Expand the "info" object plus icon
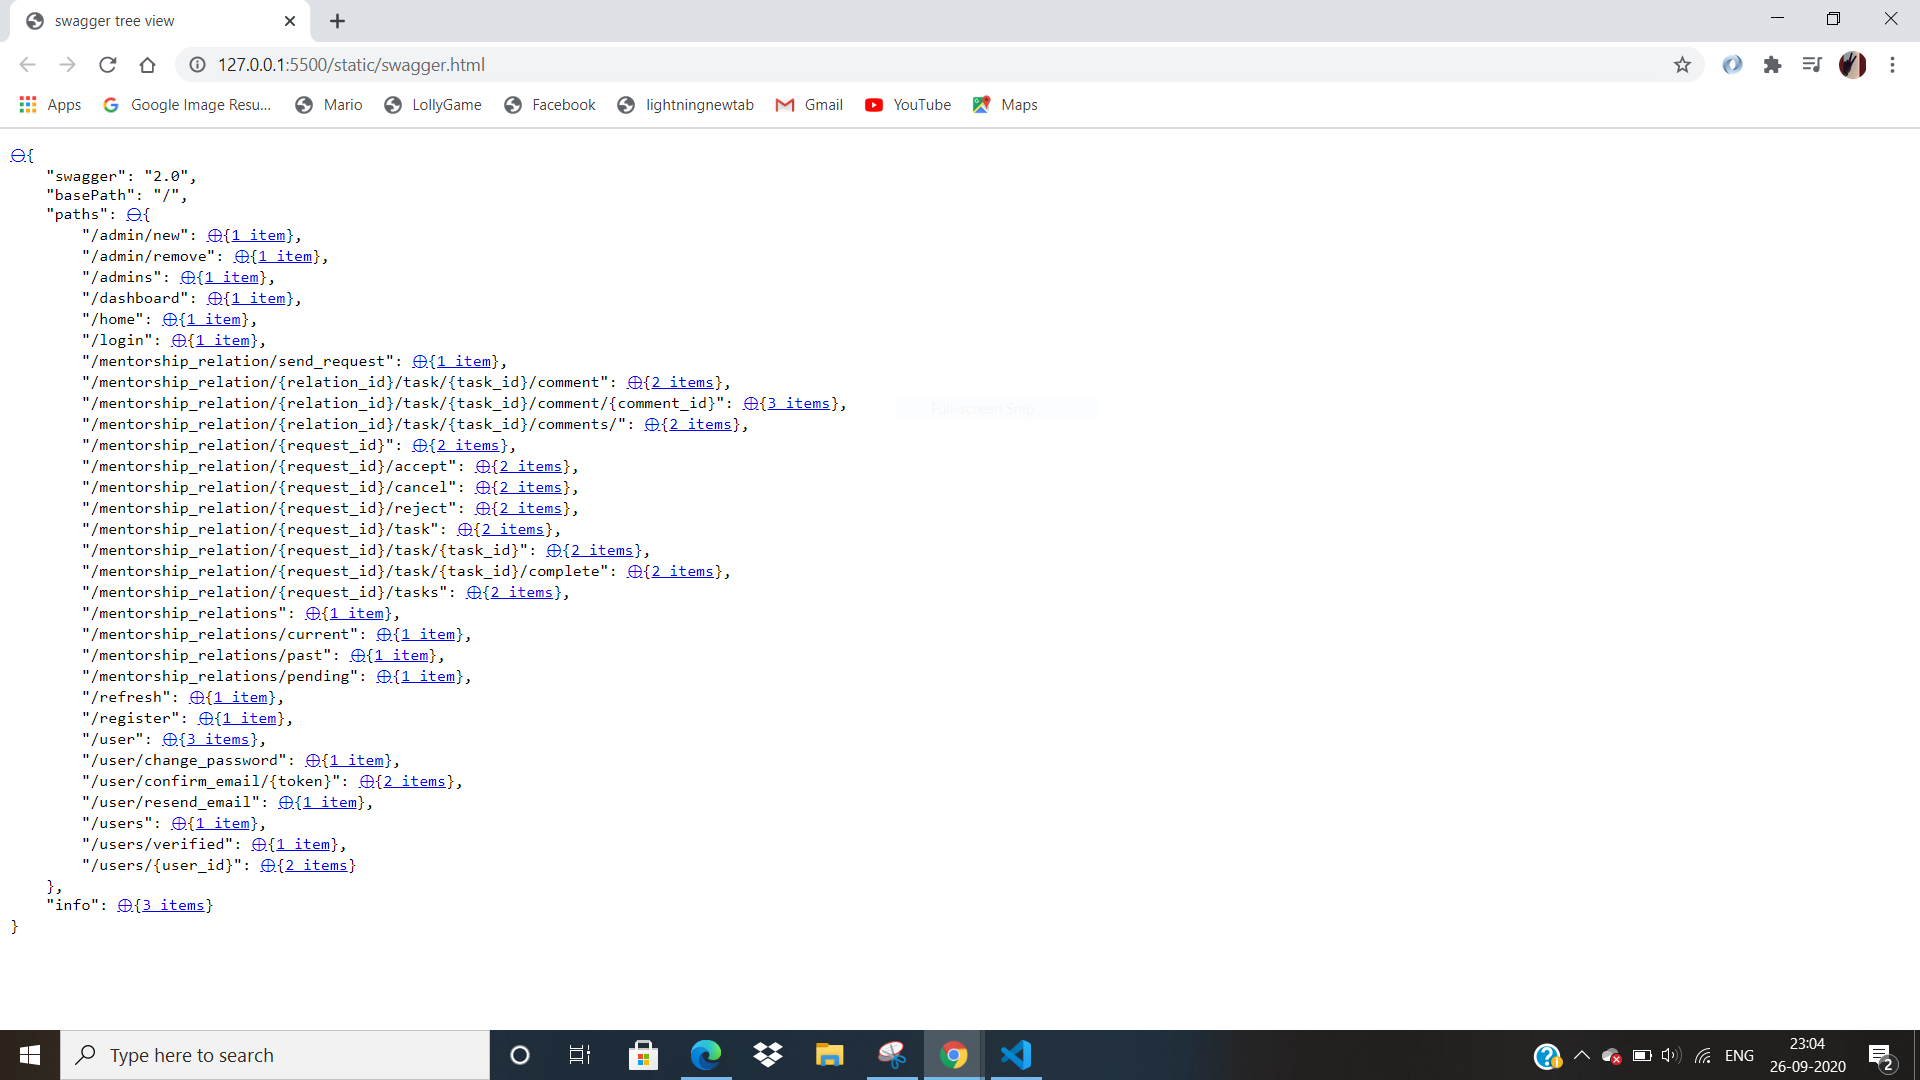Viewport: 1920px width, 1080px height. pyautogui.click(x=124, y=906)
